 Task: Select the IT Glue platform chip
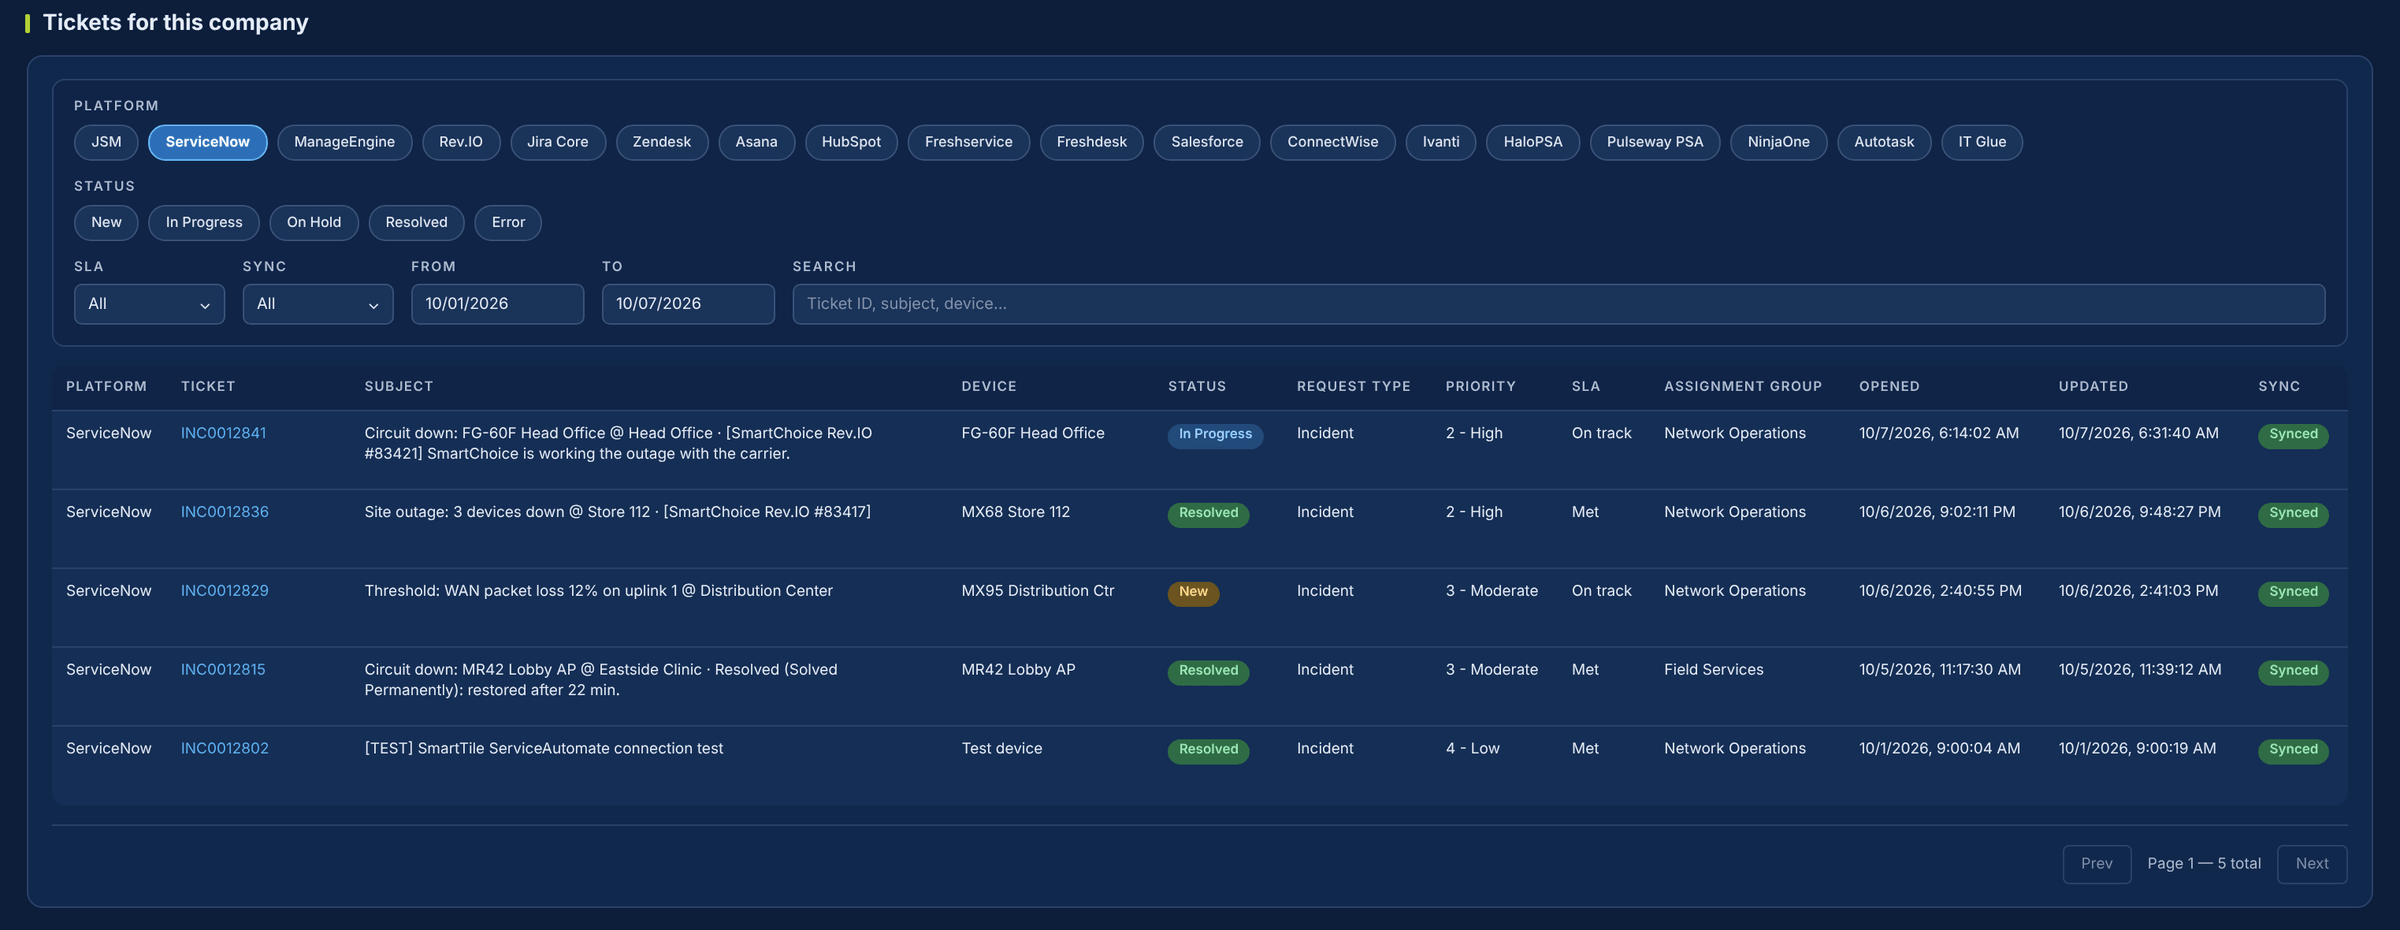coord(1982,142)
